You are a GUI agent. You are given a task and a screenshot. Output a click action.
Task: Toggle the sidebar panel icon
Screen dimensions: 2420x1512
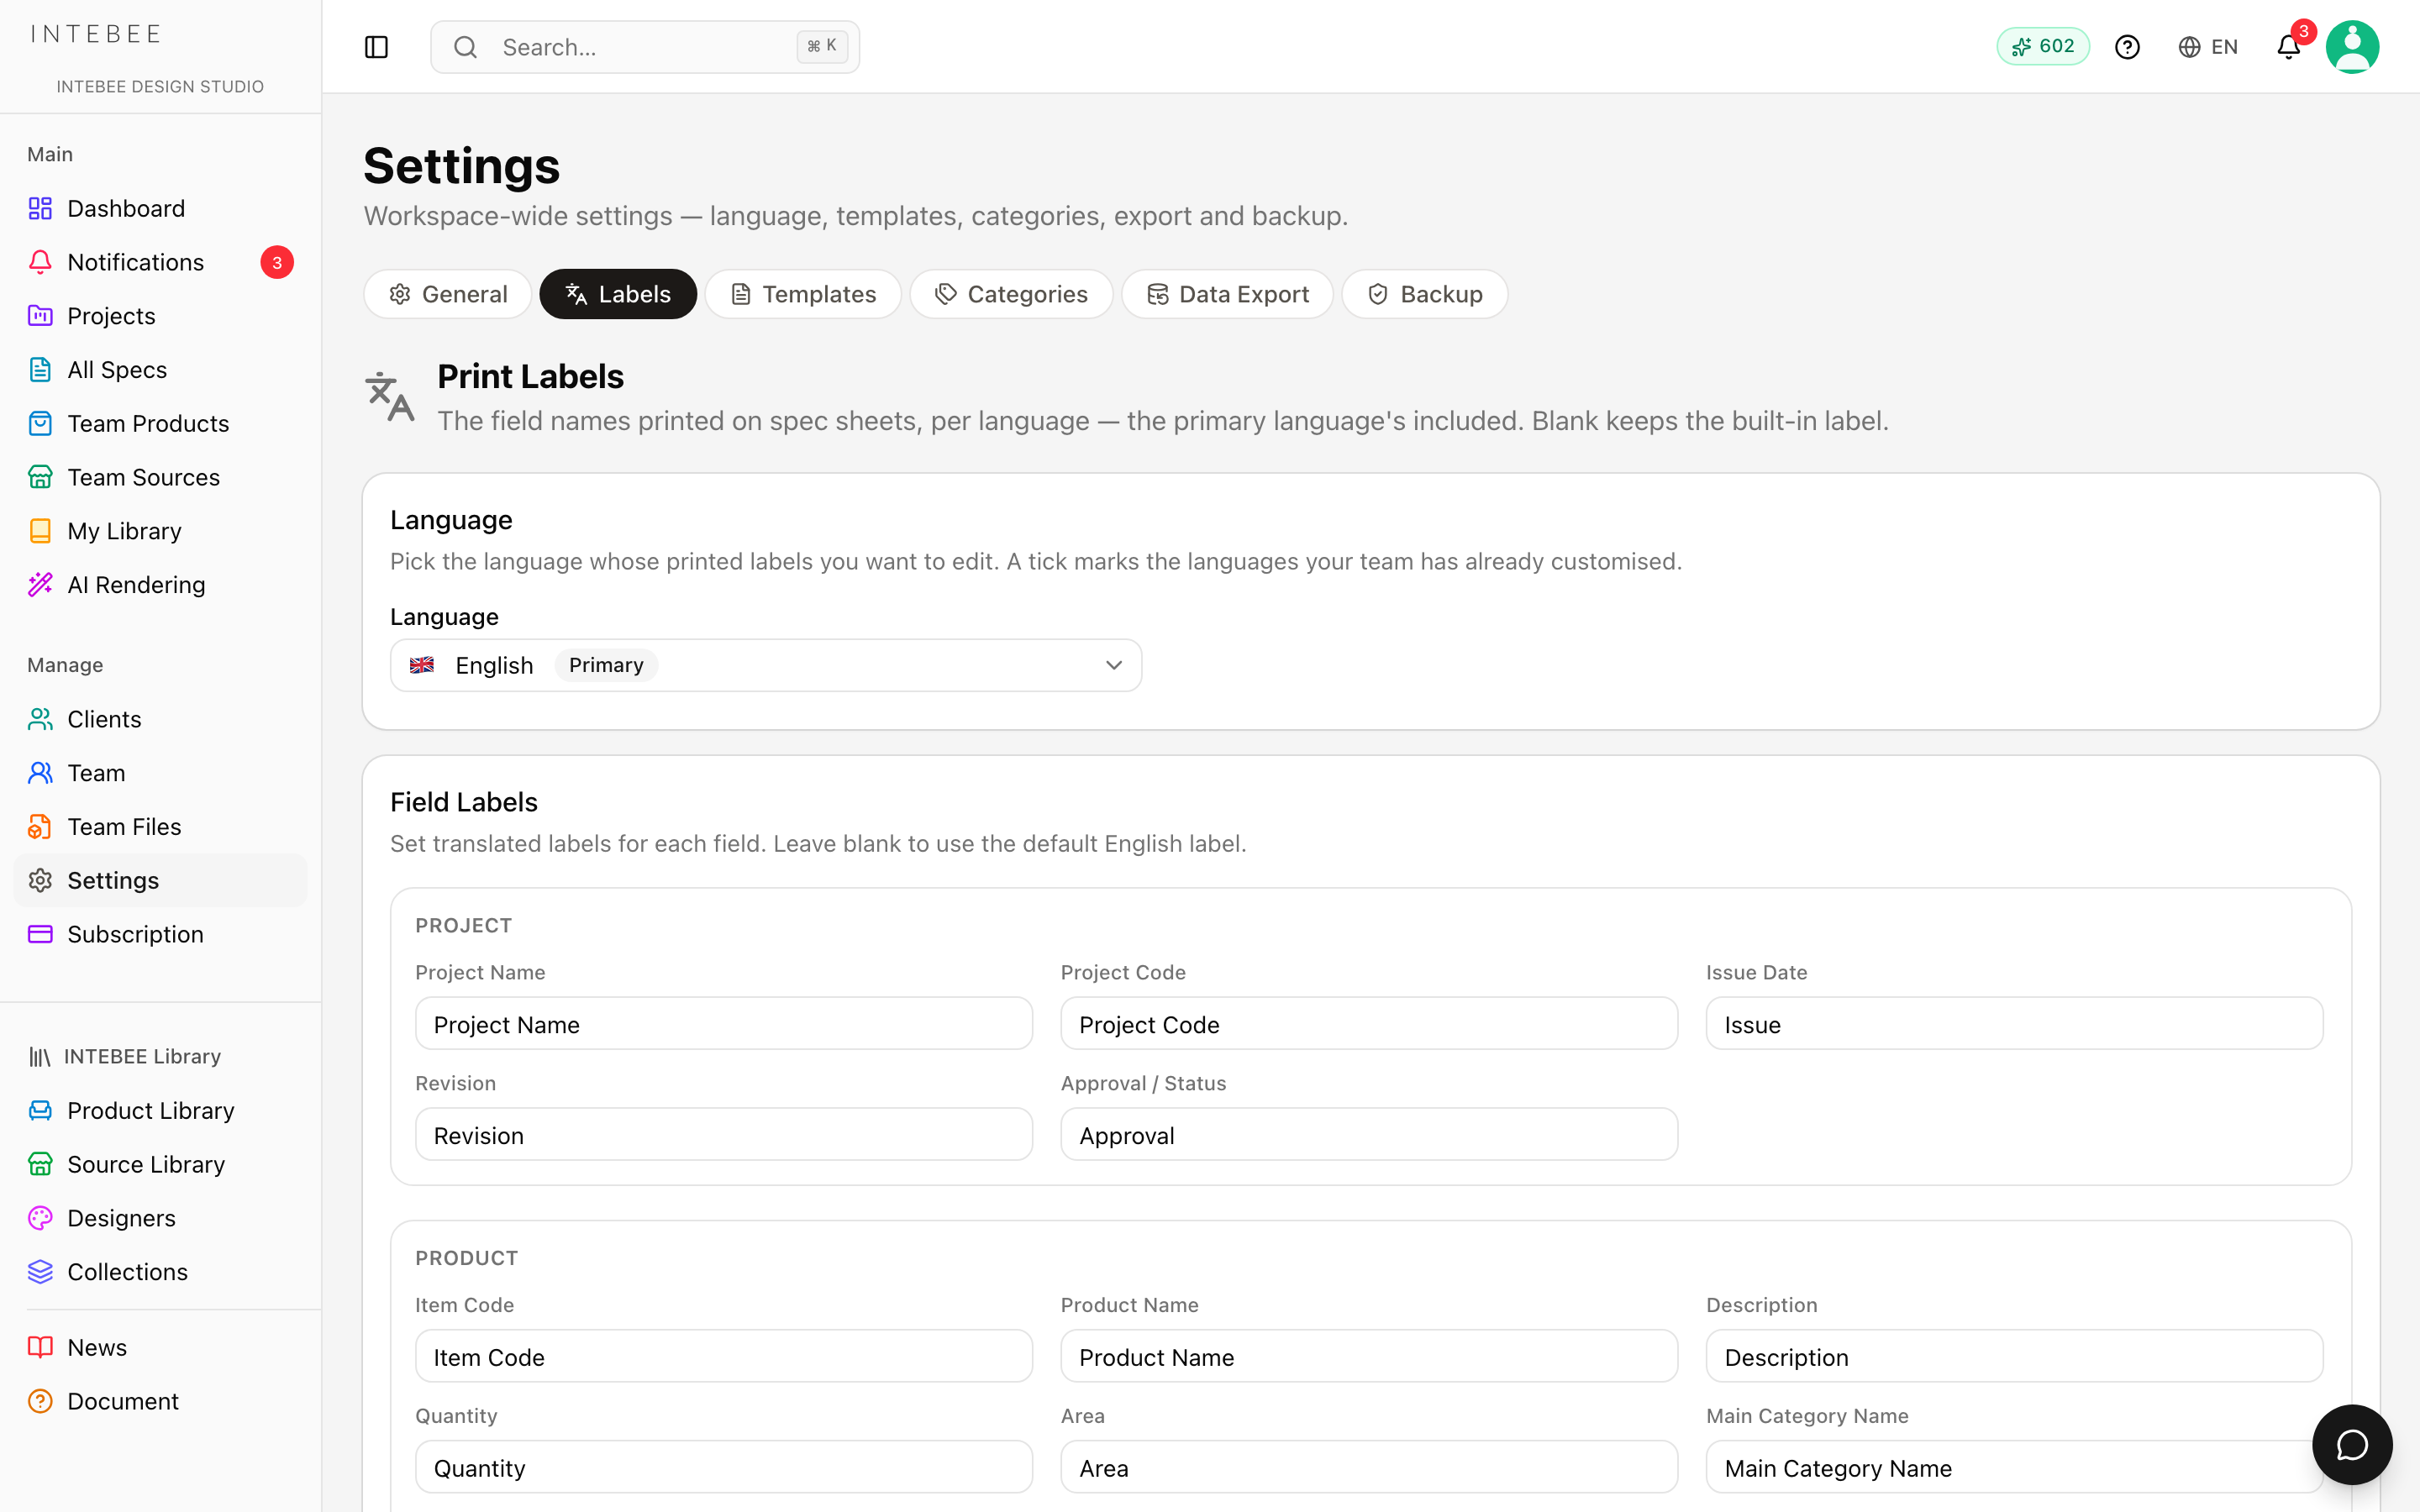pos(376,47)
